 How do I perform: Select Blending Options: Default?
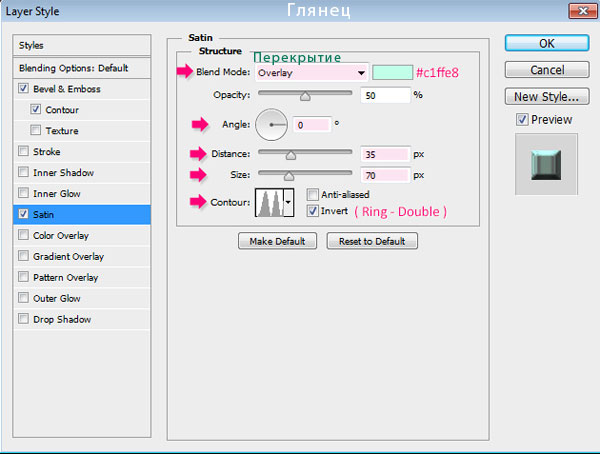click(x=82, y=68)
